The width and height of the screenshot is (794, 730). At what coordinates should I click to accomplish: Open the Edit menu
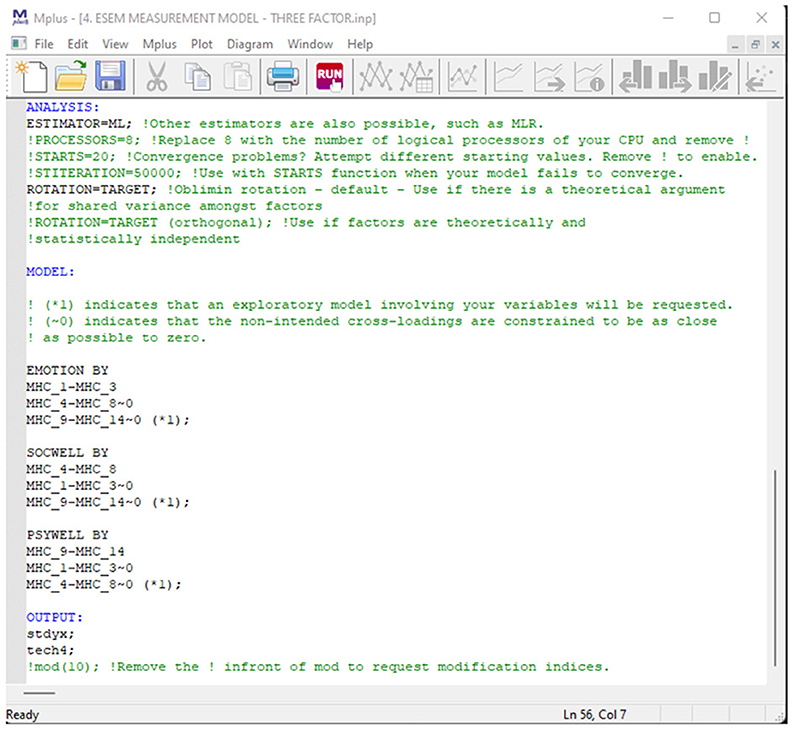pos(77,44)
